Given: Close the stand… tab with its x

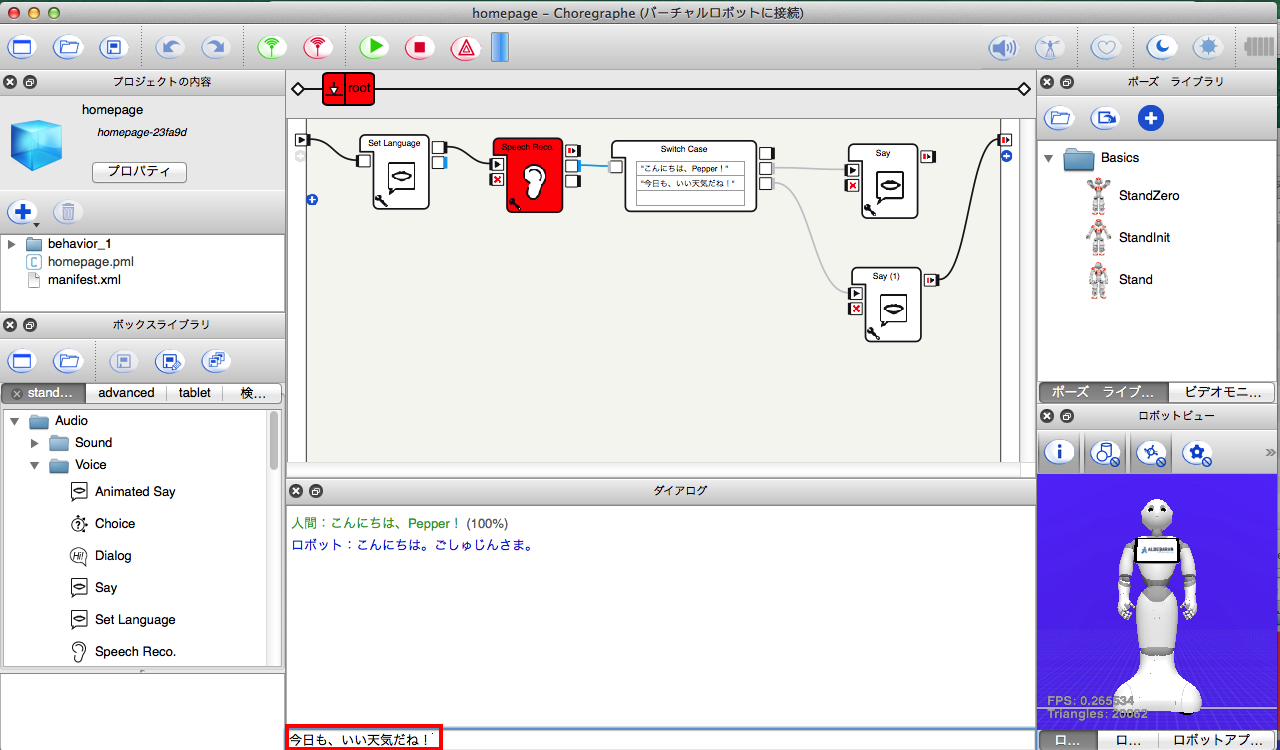Looking at the screenshot, I should [x=16, y=394].
